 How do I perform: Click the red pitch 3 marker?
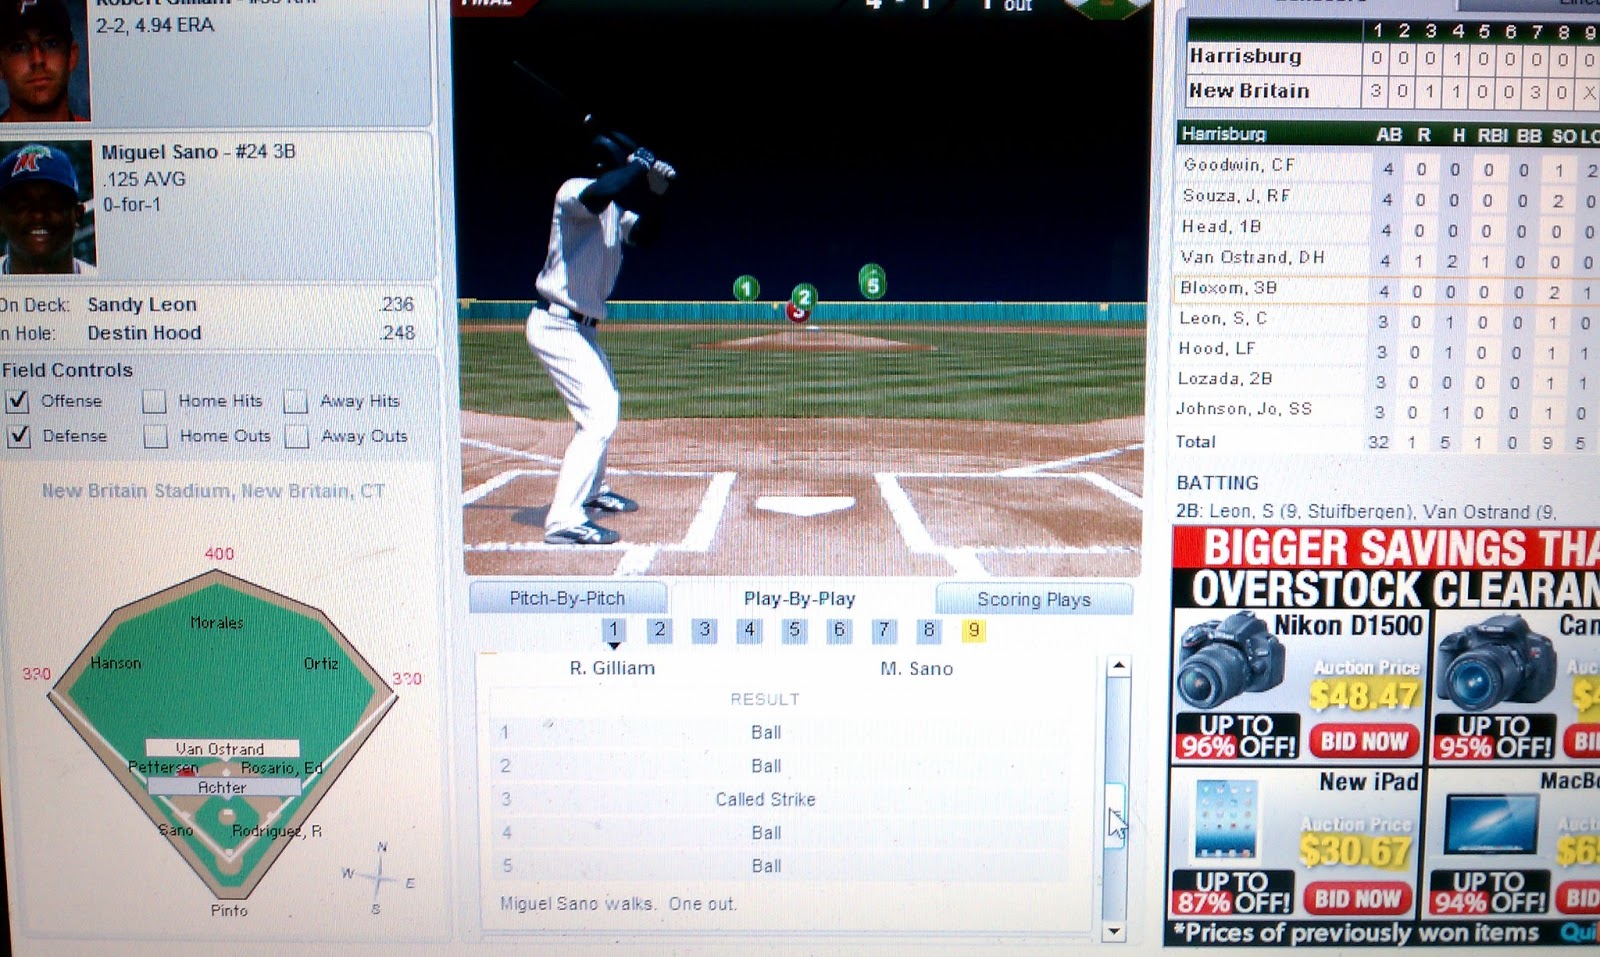(x=797, y=313)
